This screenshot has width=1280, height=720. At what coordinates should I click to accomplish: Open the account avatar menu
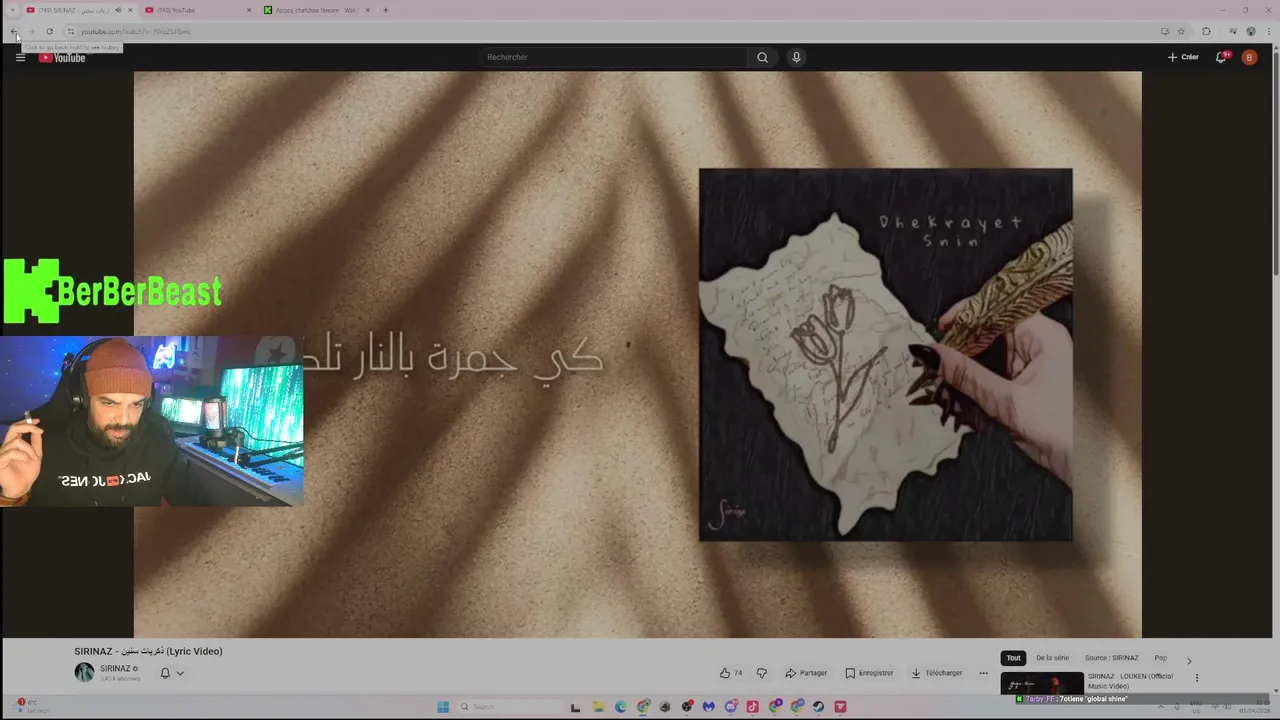[1249, 57]
